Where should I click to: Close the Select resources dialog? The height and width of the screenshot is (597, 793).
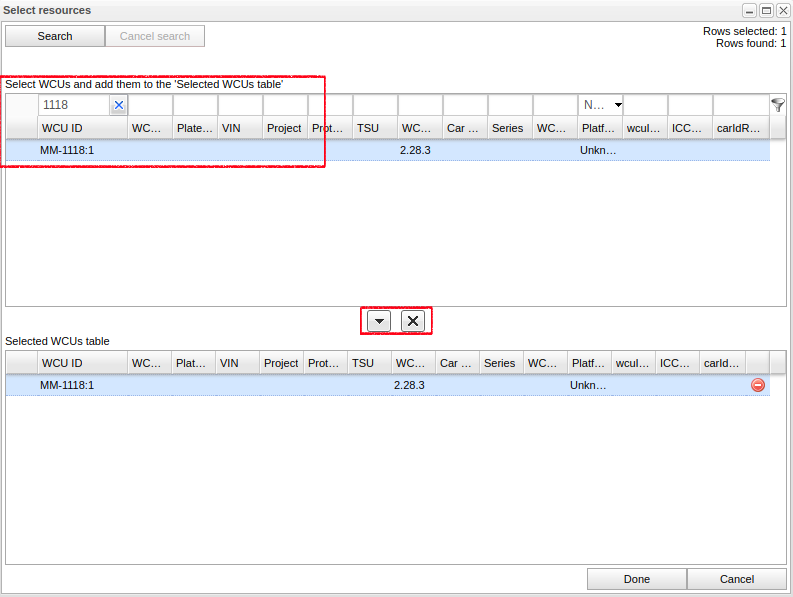click(782, 10)
